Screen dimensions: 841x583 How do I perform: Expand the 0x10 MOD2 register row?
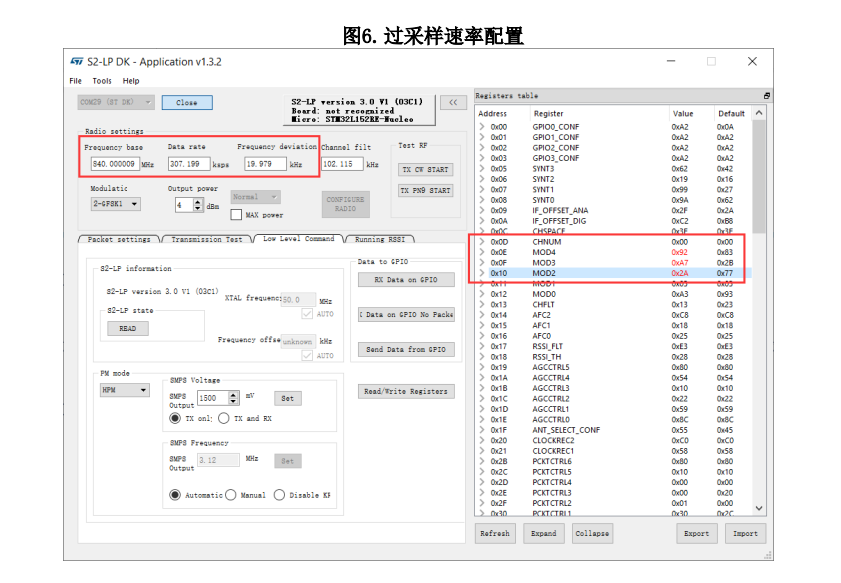[x=482, y=273]
